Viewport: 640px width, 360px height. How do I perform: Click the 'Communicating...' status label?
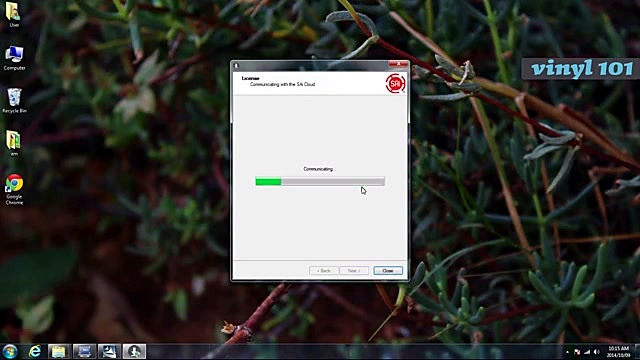coord(319,169)
